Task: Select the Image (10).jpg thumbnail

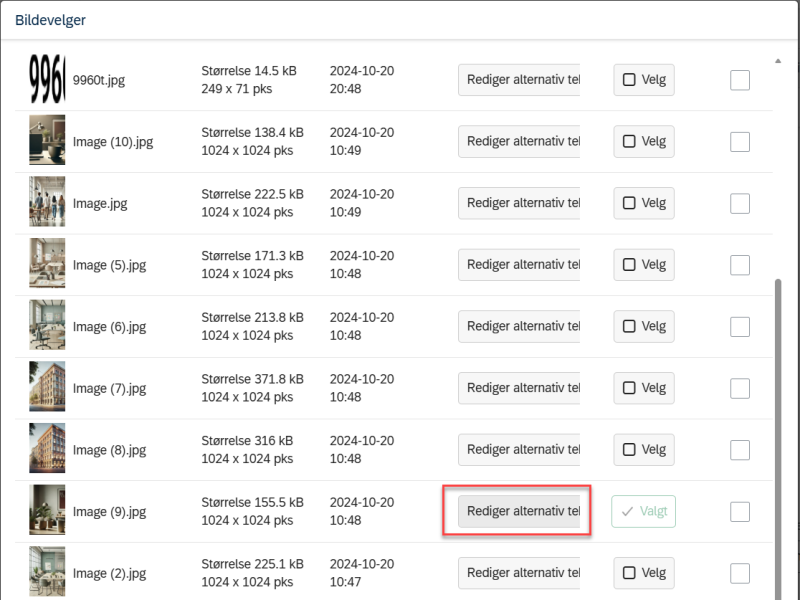Action: (x=47, y=140)
